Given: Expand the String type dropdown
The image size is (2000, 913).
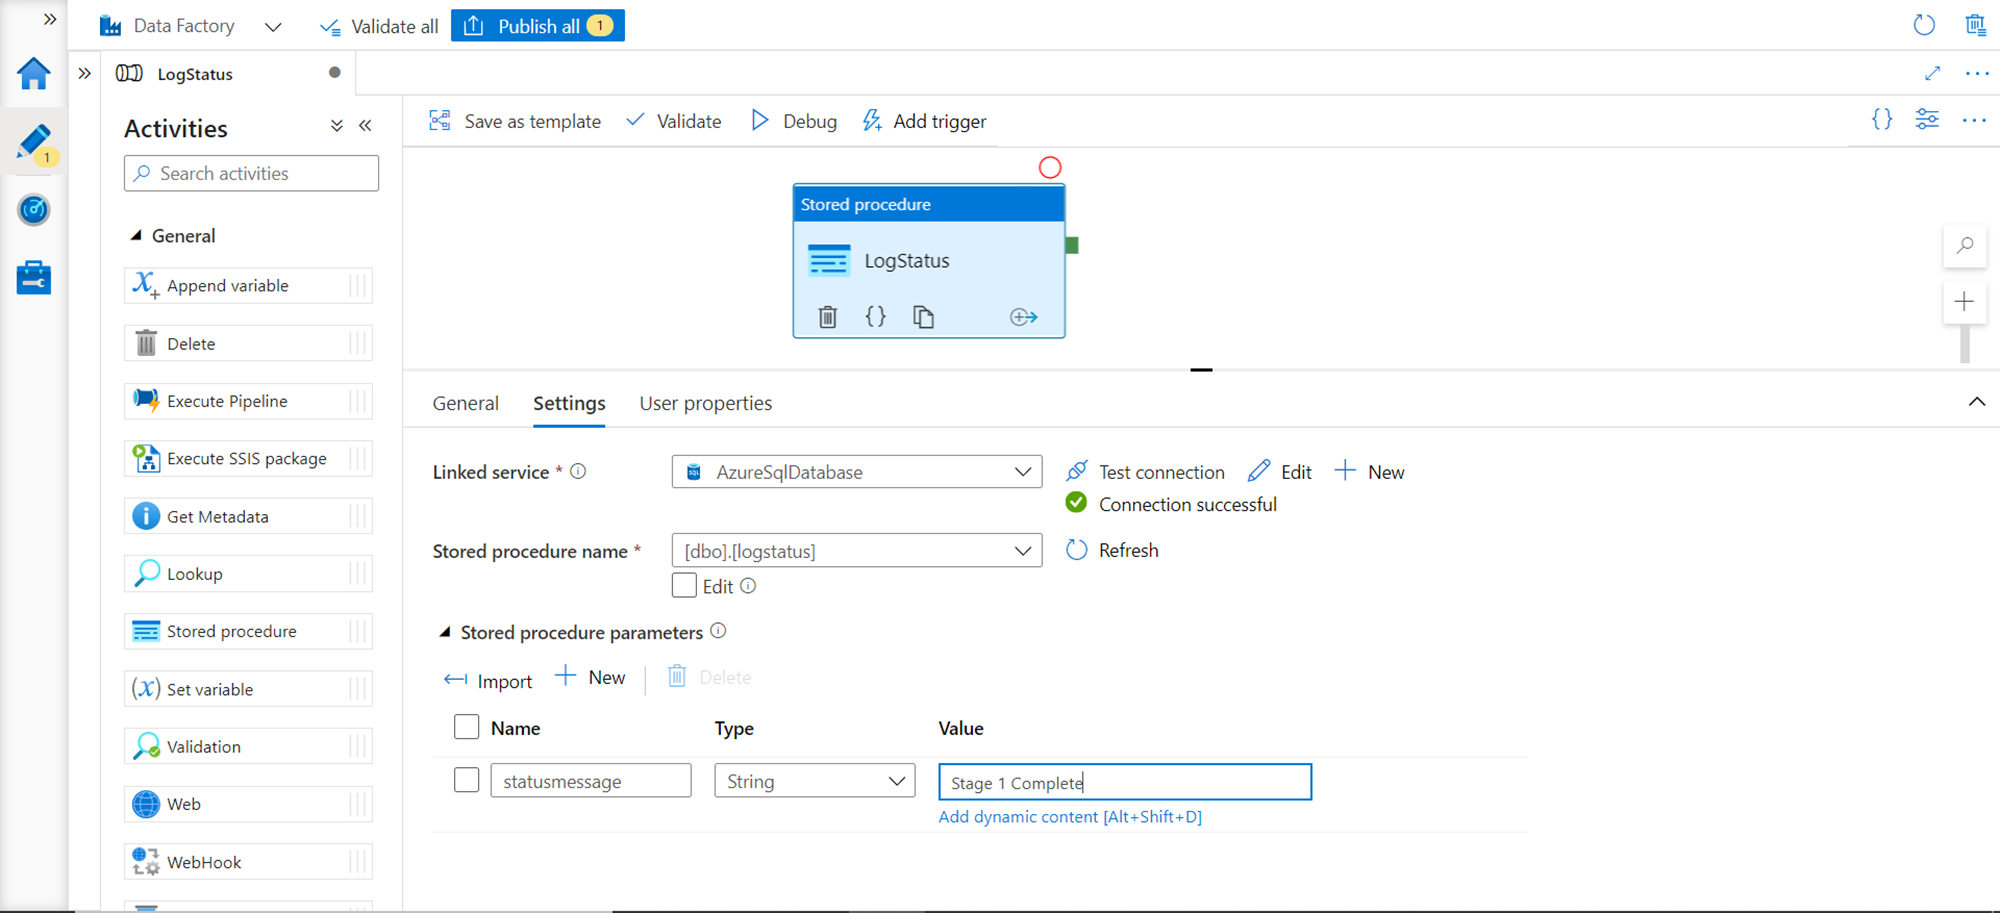Looking at the screenshot, I should [x=814, y=781].
